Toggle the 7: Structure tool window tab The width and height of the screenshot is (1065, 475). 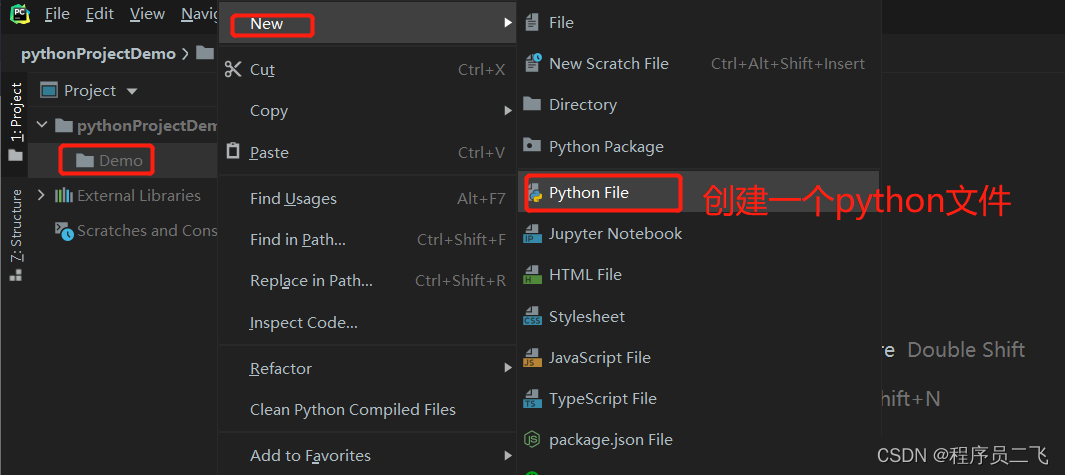(16, 225)
